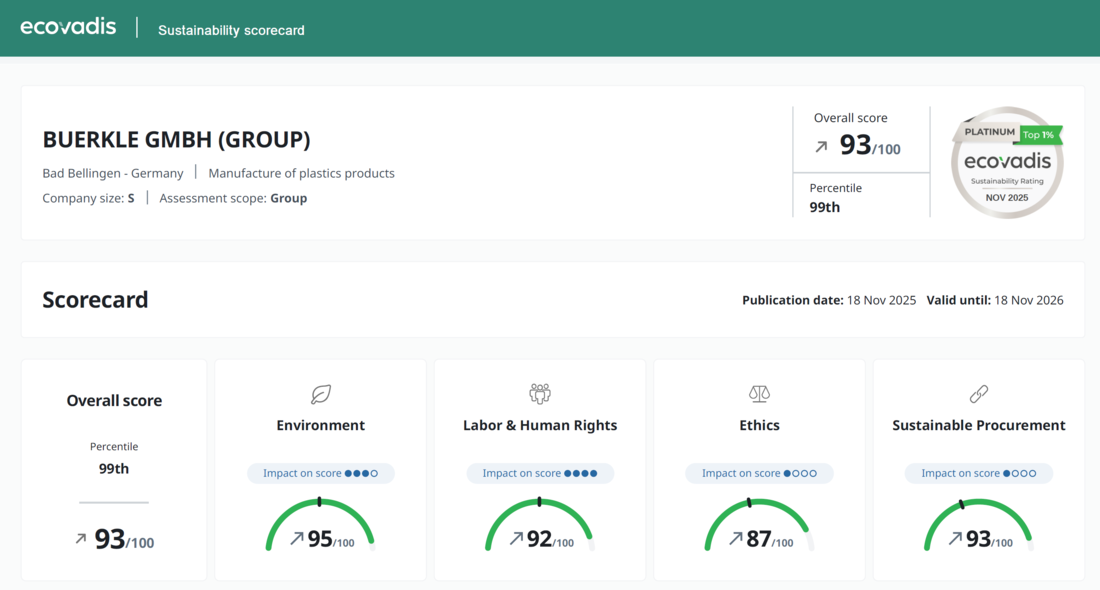Click the EcoVadis logo in header
Viewport: 1100px width, 590px height.
pyautogui.click(x=68, y=27)
